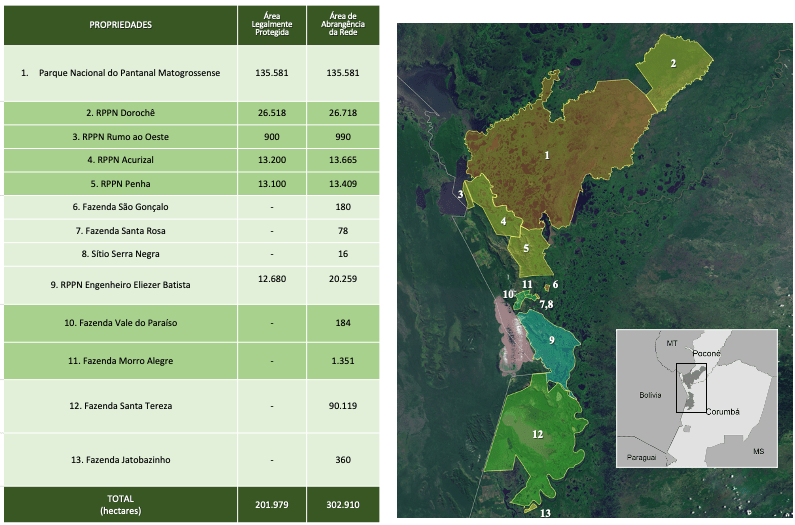
Task: Click the brown map region labeled 1
Action: pyautogui.click(x=546, y=155)
